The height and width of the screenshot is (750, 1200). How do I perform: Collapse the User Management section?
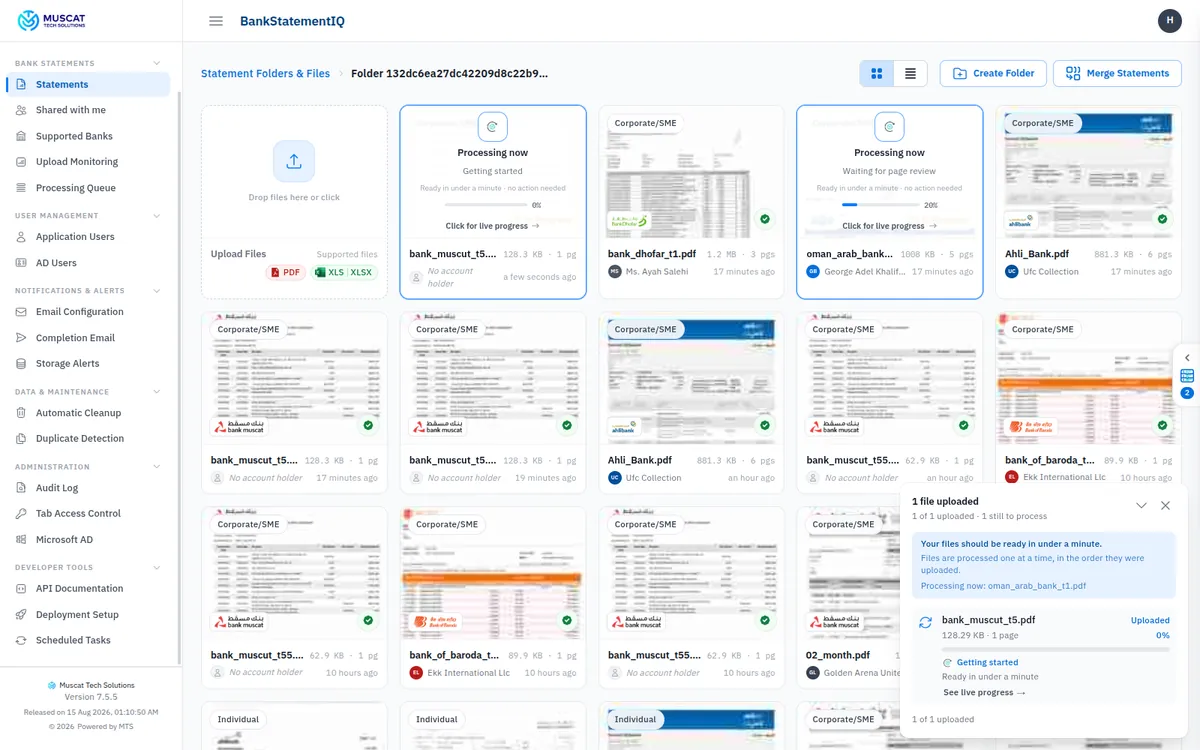click(x=157, y=215)
